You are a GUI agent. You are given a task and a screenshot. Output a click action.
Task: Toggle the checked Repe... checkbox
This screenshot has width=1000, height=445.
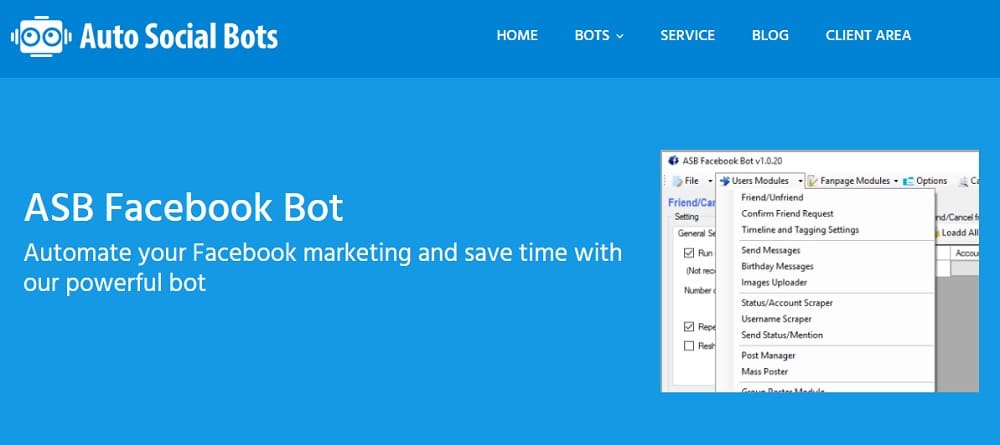click(689, 327)
